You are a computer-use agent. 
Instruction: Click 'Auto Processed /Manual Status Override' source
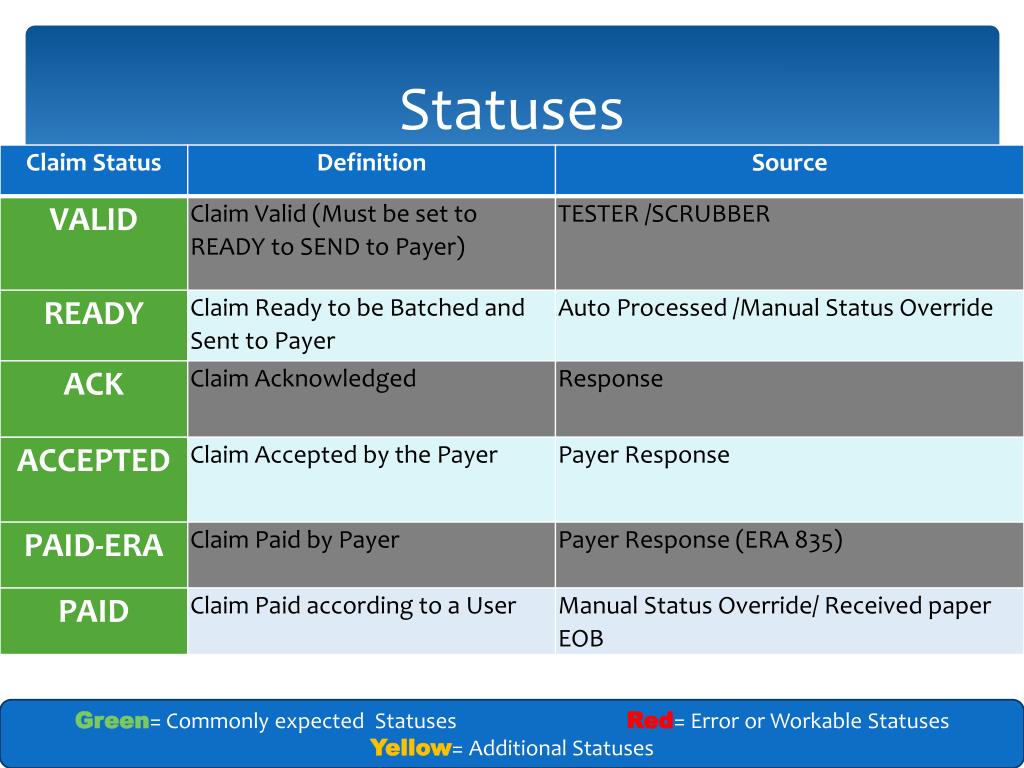pos(789,325)
